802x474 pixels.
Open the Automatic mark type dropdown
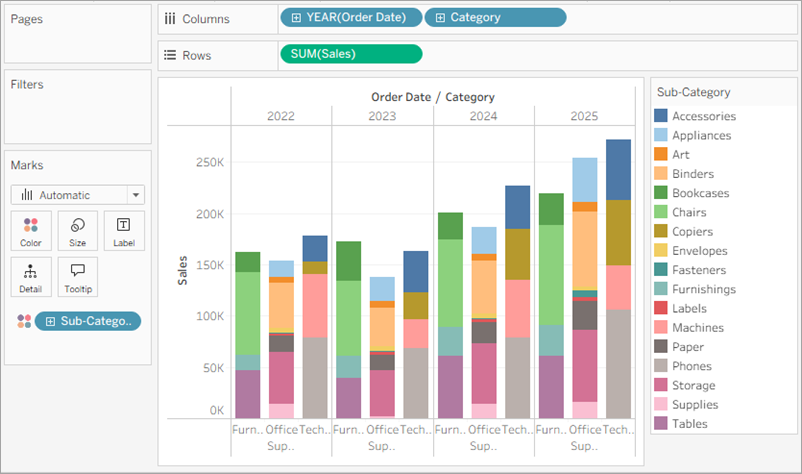tap(136, 195)
